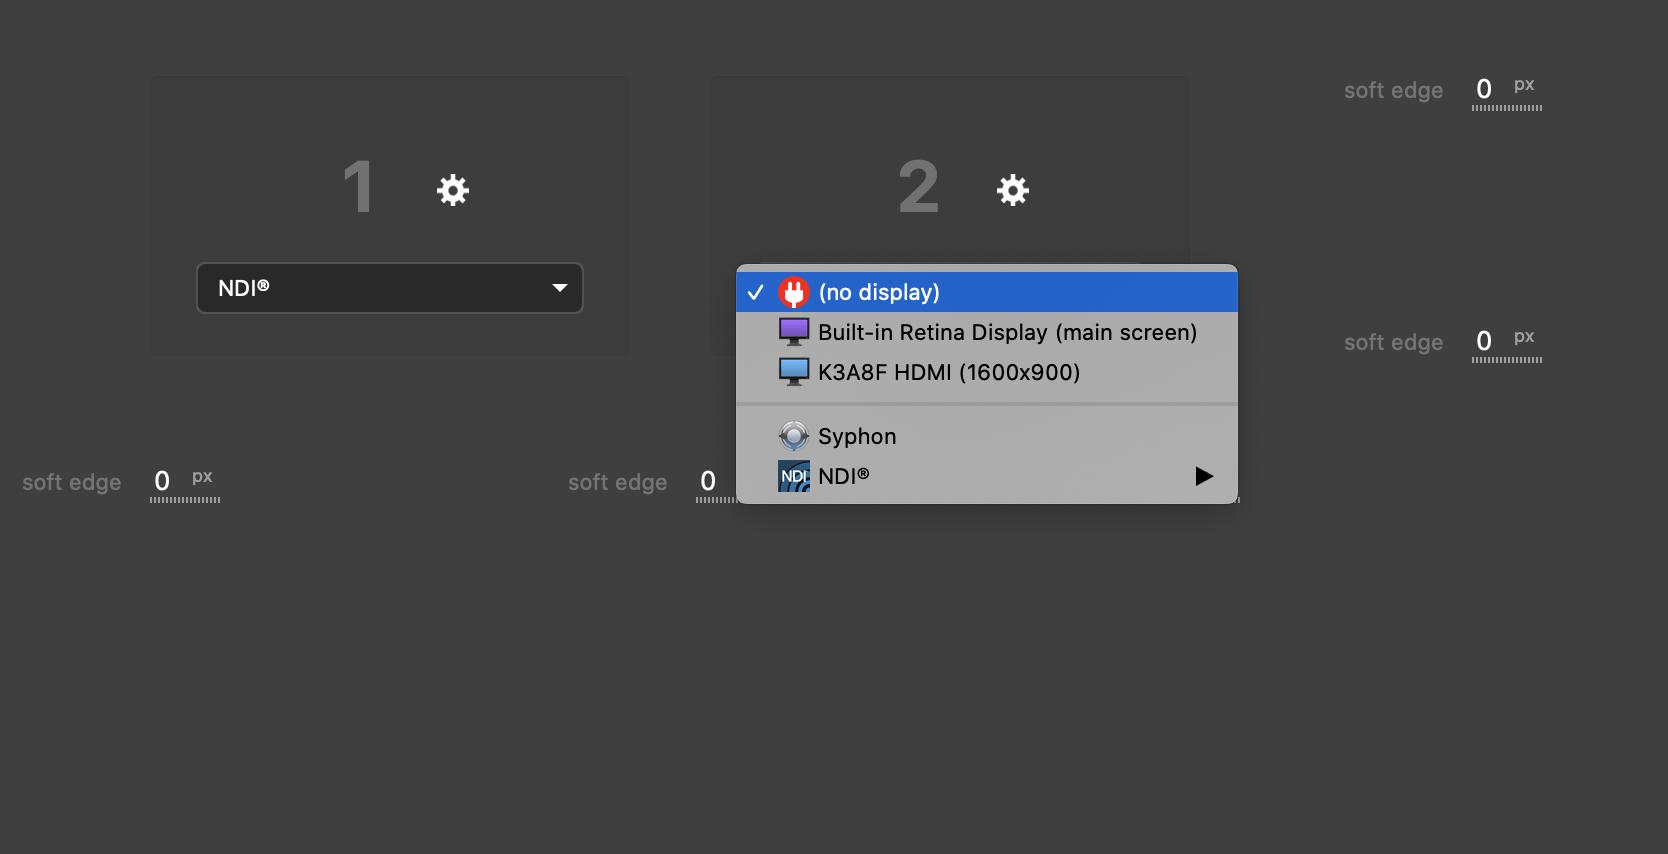Image resolution: width=1668 pixels, height=854 pixels.
Task: Choose Built-in Retina Display (main screen)
Action: pyautogui.click(x=1007, y=332)
